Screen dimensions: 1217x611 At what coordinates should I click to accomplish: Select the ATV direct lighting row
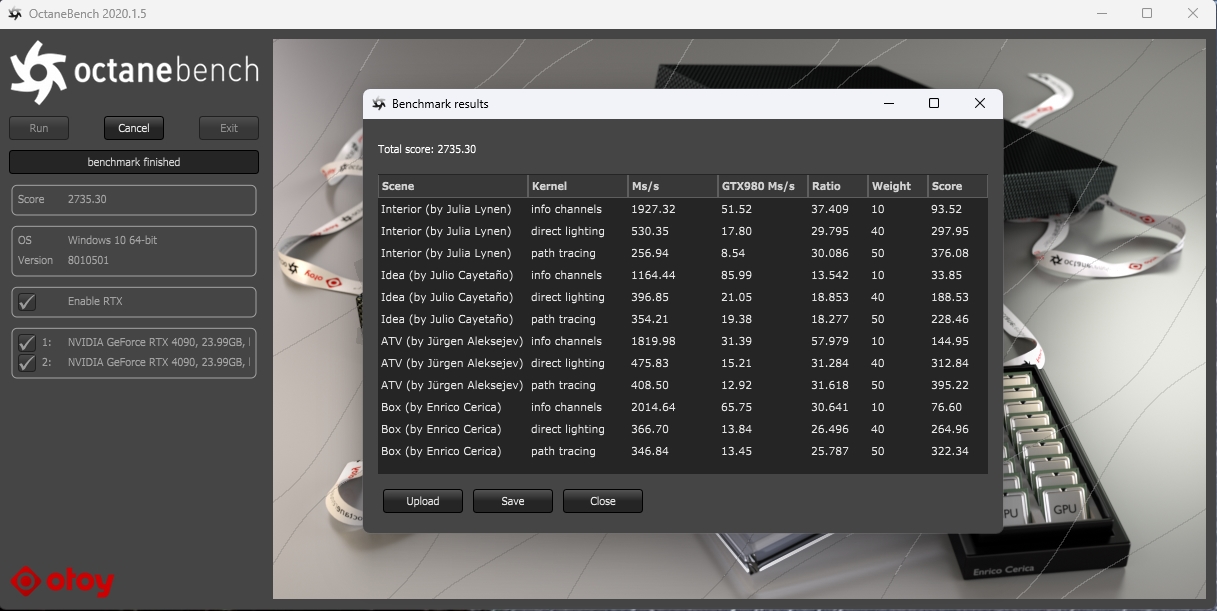(x=683, y=363)
